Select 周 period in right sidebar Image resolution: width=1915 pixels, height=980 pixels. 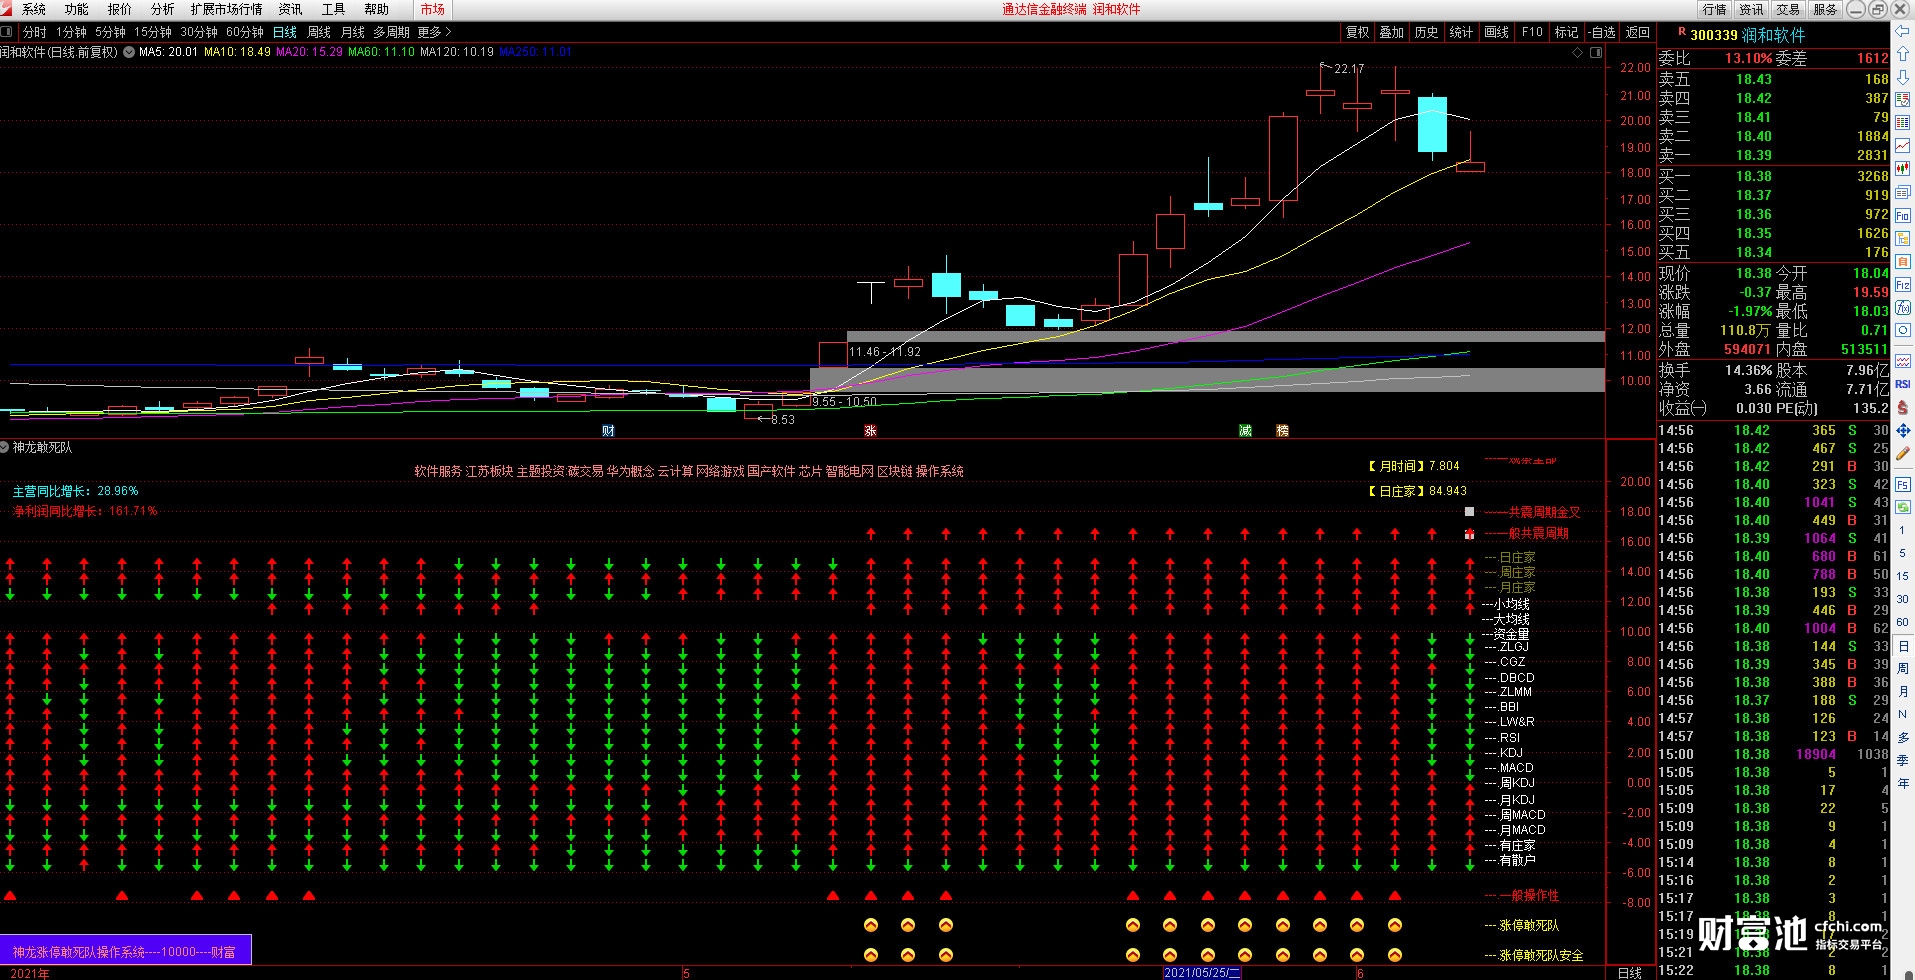click(x=1903, y=668)
